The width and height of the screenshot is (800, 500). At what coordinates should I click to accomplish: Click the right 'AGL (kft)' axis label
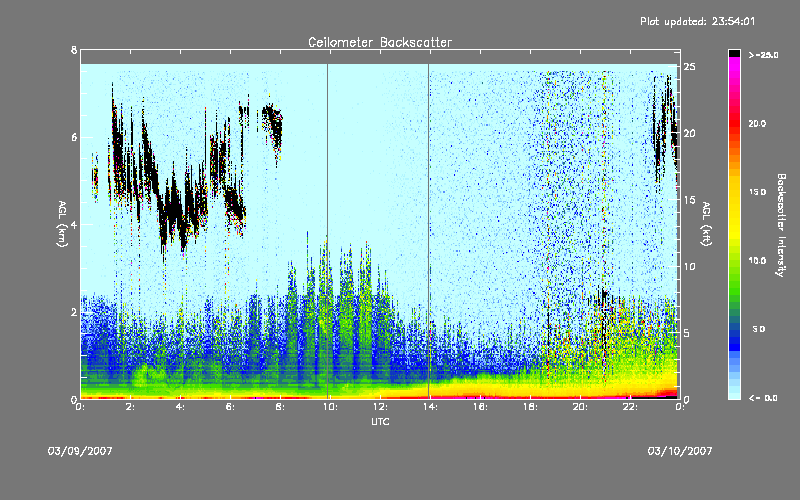pos(706,224)
